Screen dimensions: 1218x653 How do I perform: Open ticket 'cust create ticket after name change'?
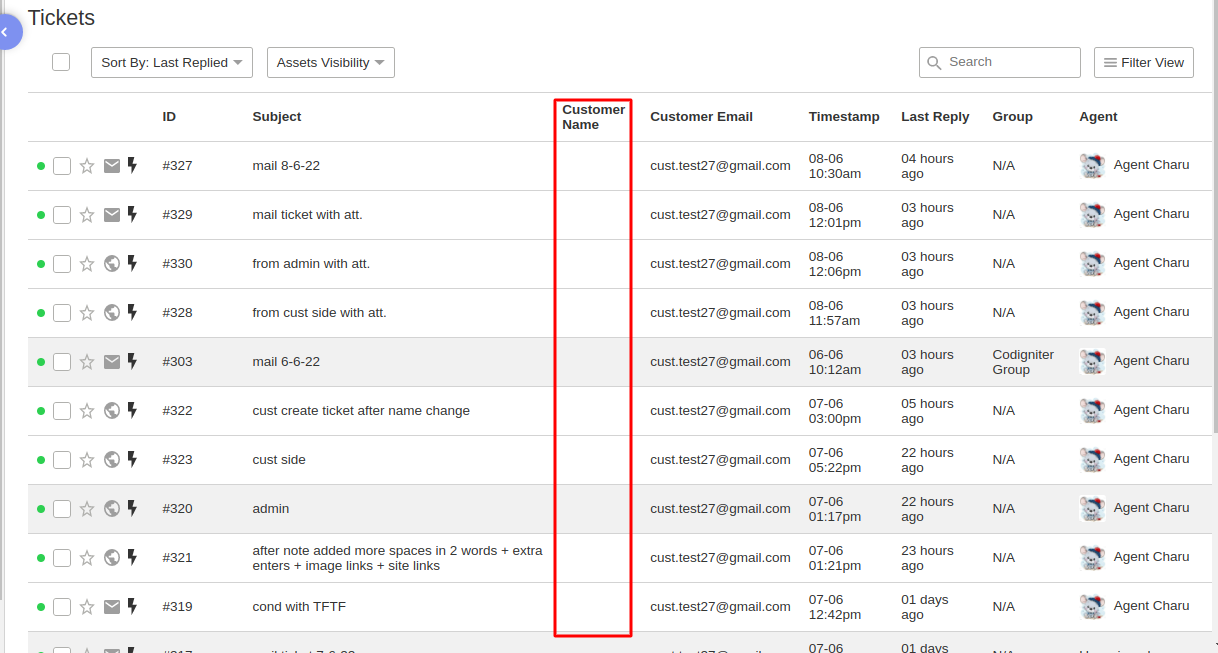point(361,411)
